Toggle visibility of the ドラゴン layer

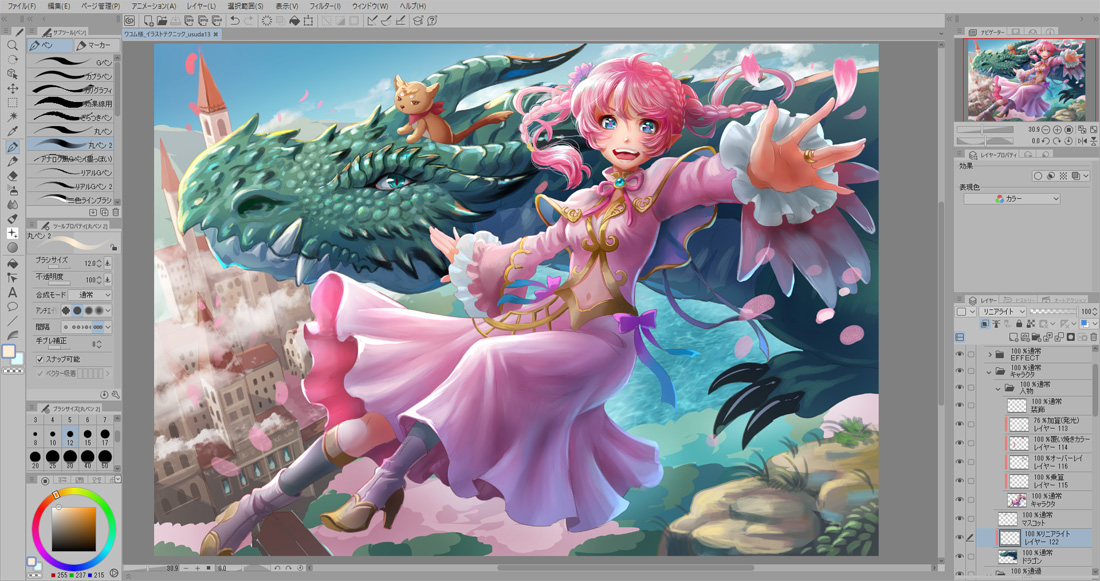click(x=960, y=555)
